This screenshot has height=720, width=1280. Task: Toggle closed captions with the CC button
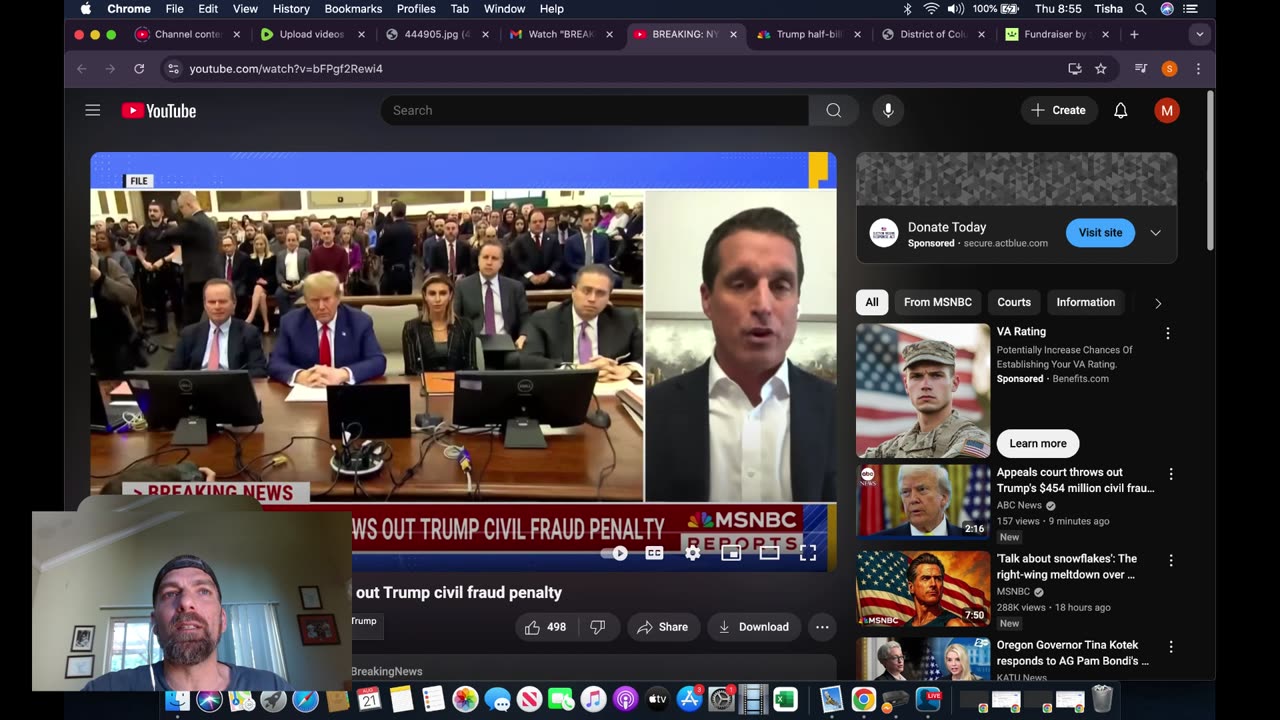pos(654,553)
